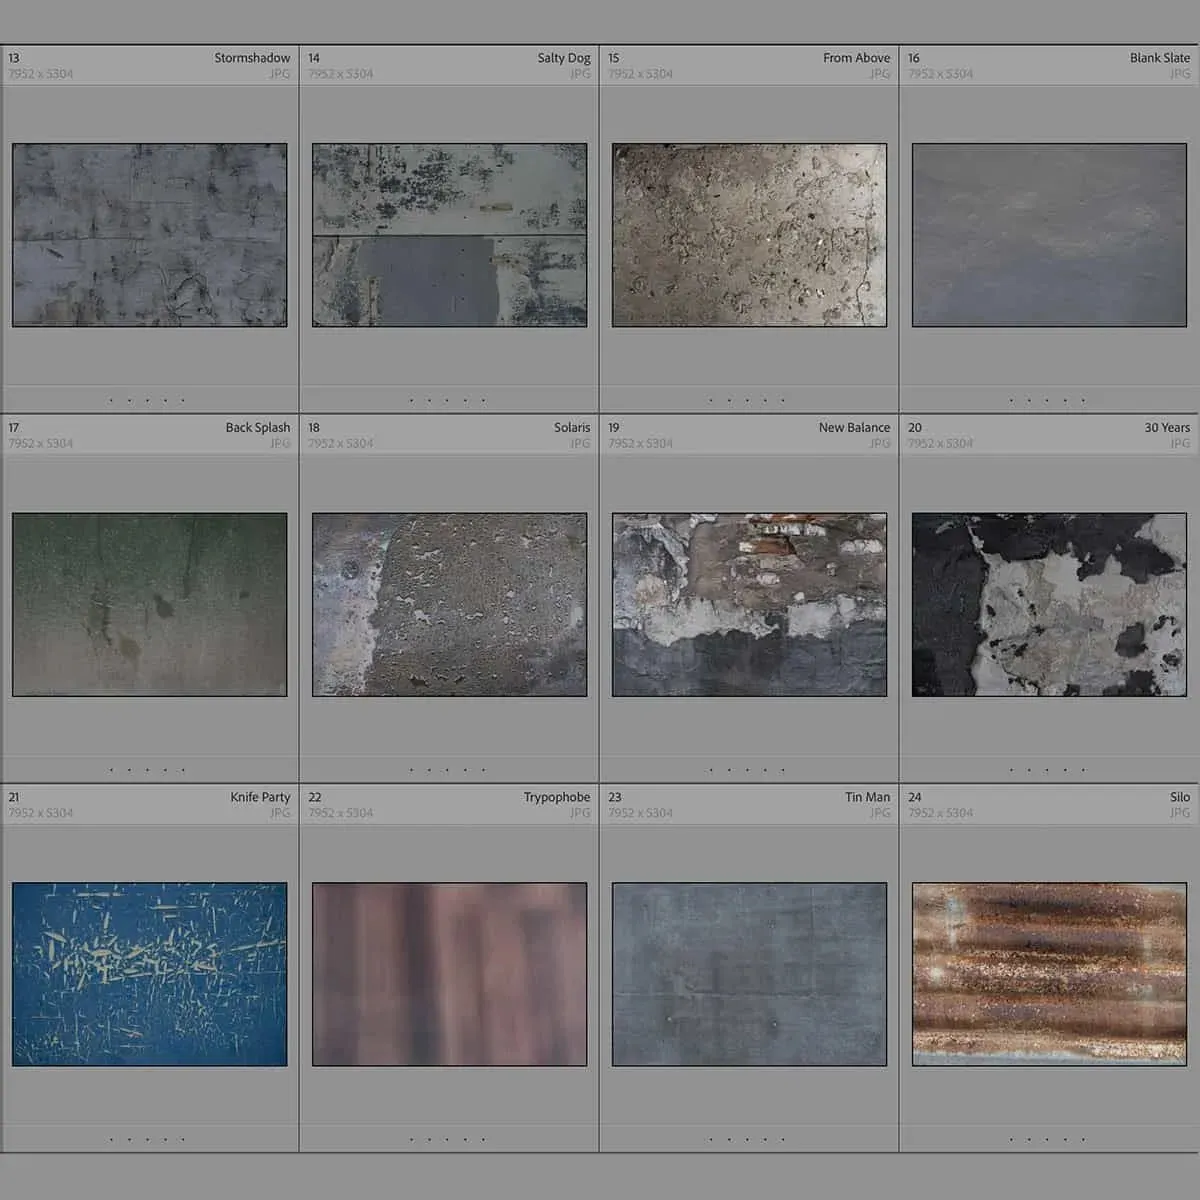This screenshot has width=1200, height=1200.
Task: Choose the blurred Trypophobe thumbnail
Action: click(449, 974)
